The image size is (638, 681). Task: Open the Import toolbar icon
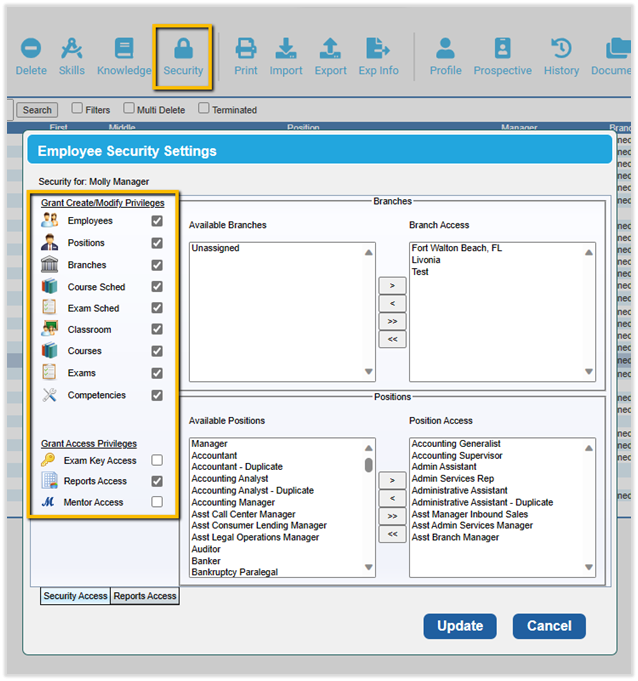(x=286, y=49)
